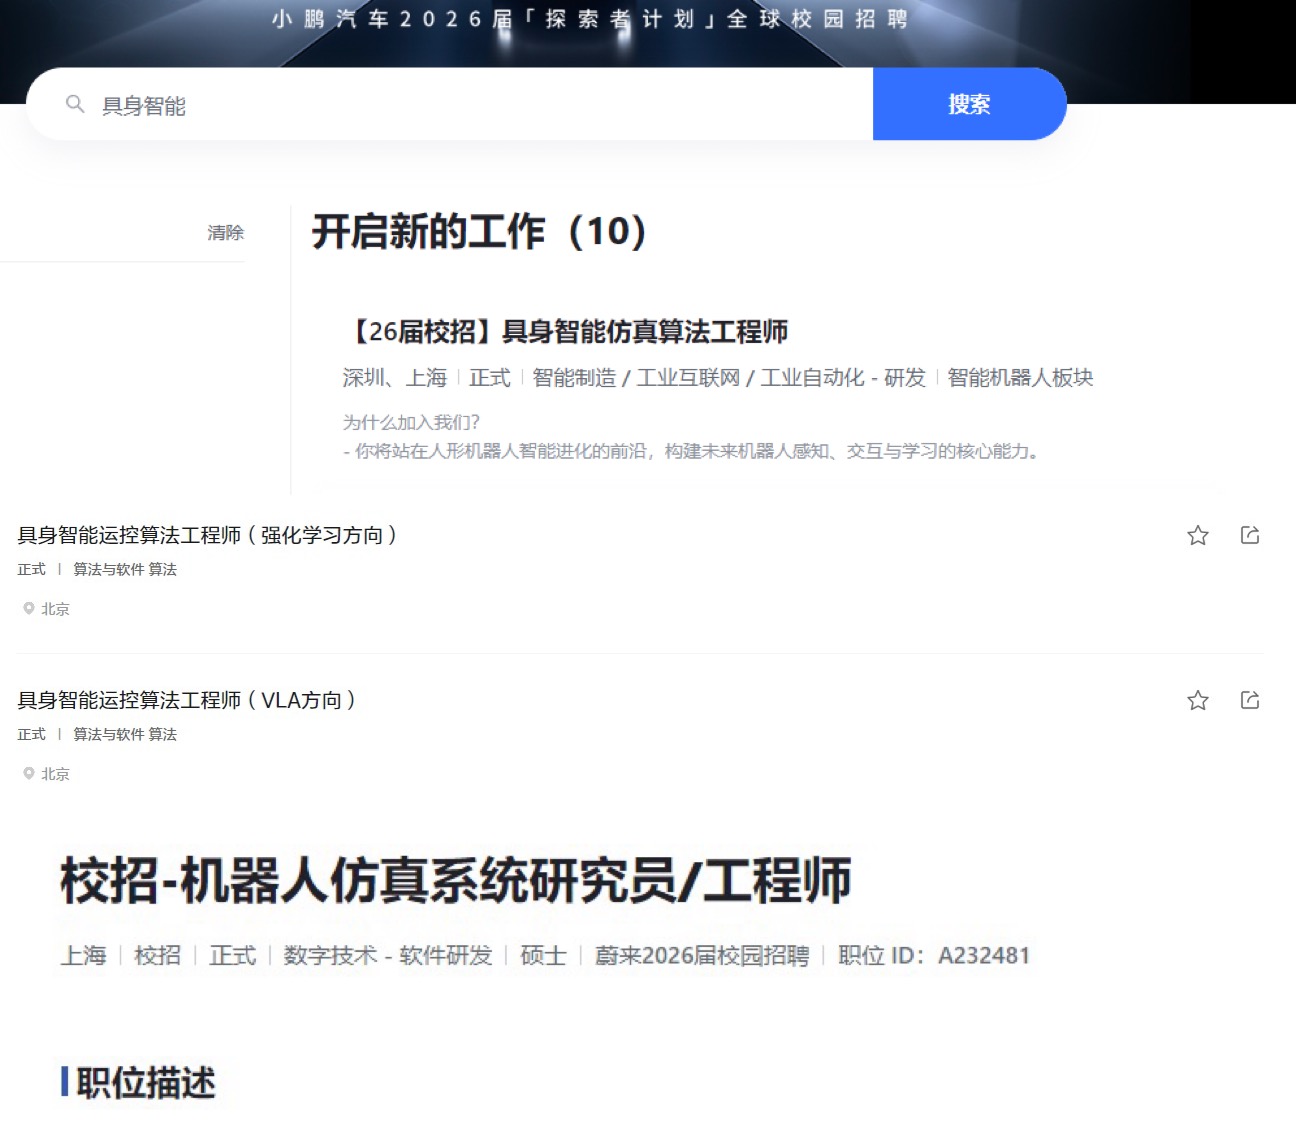The height and width of the screenshot is (1130, 1296).
Task: Click the 小鹏汽车 2026届 探索者计划 banner title
Action: coord(590,19)
